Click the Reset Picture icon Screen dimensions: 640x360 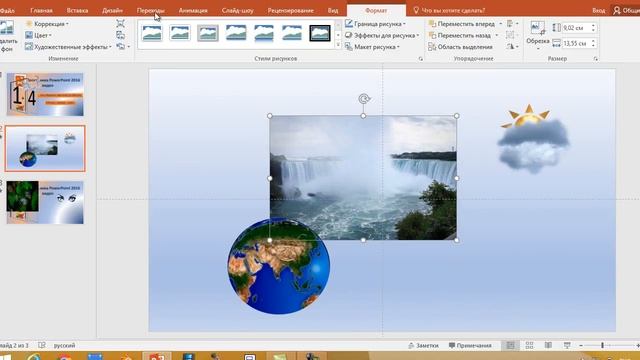[x=121, y=47]
